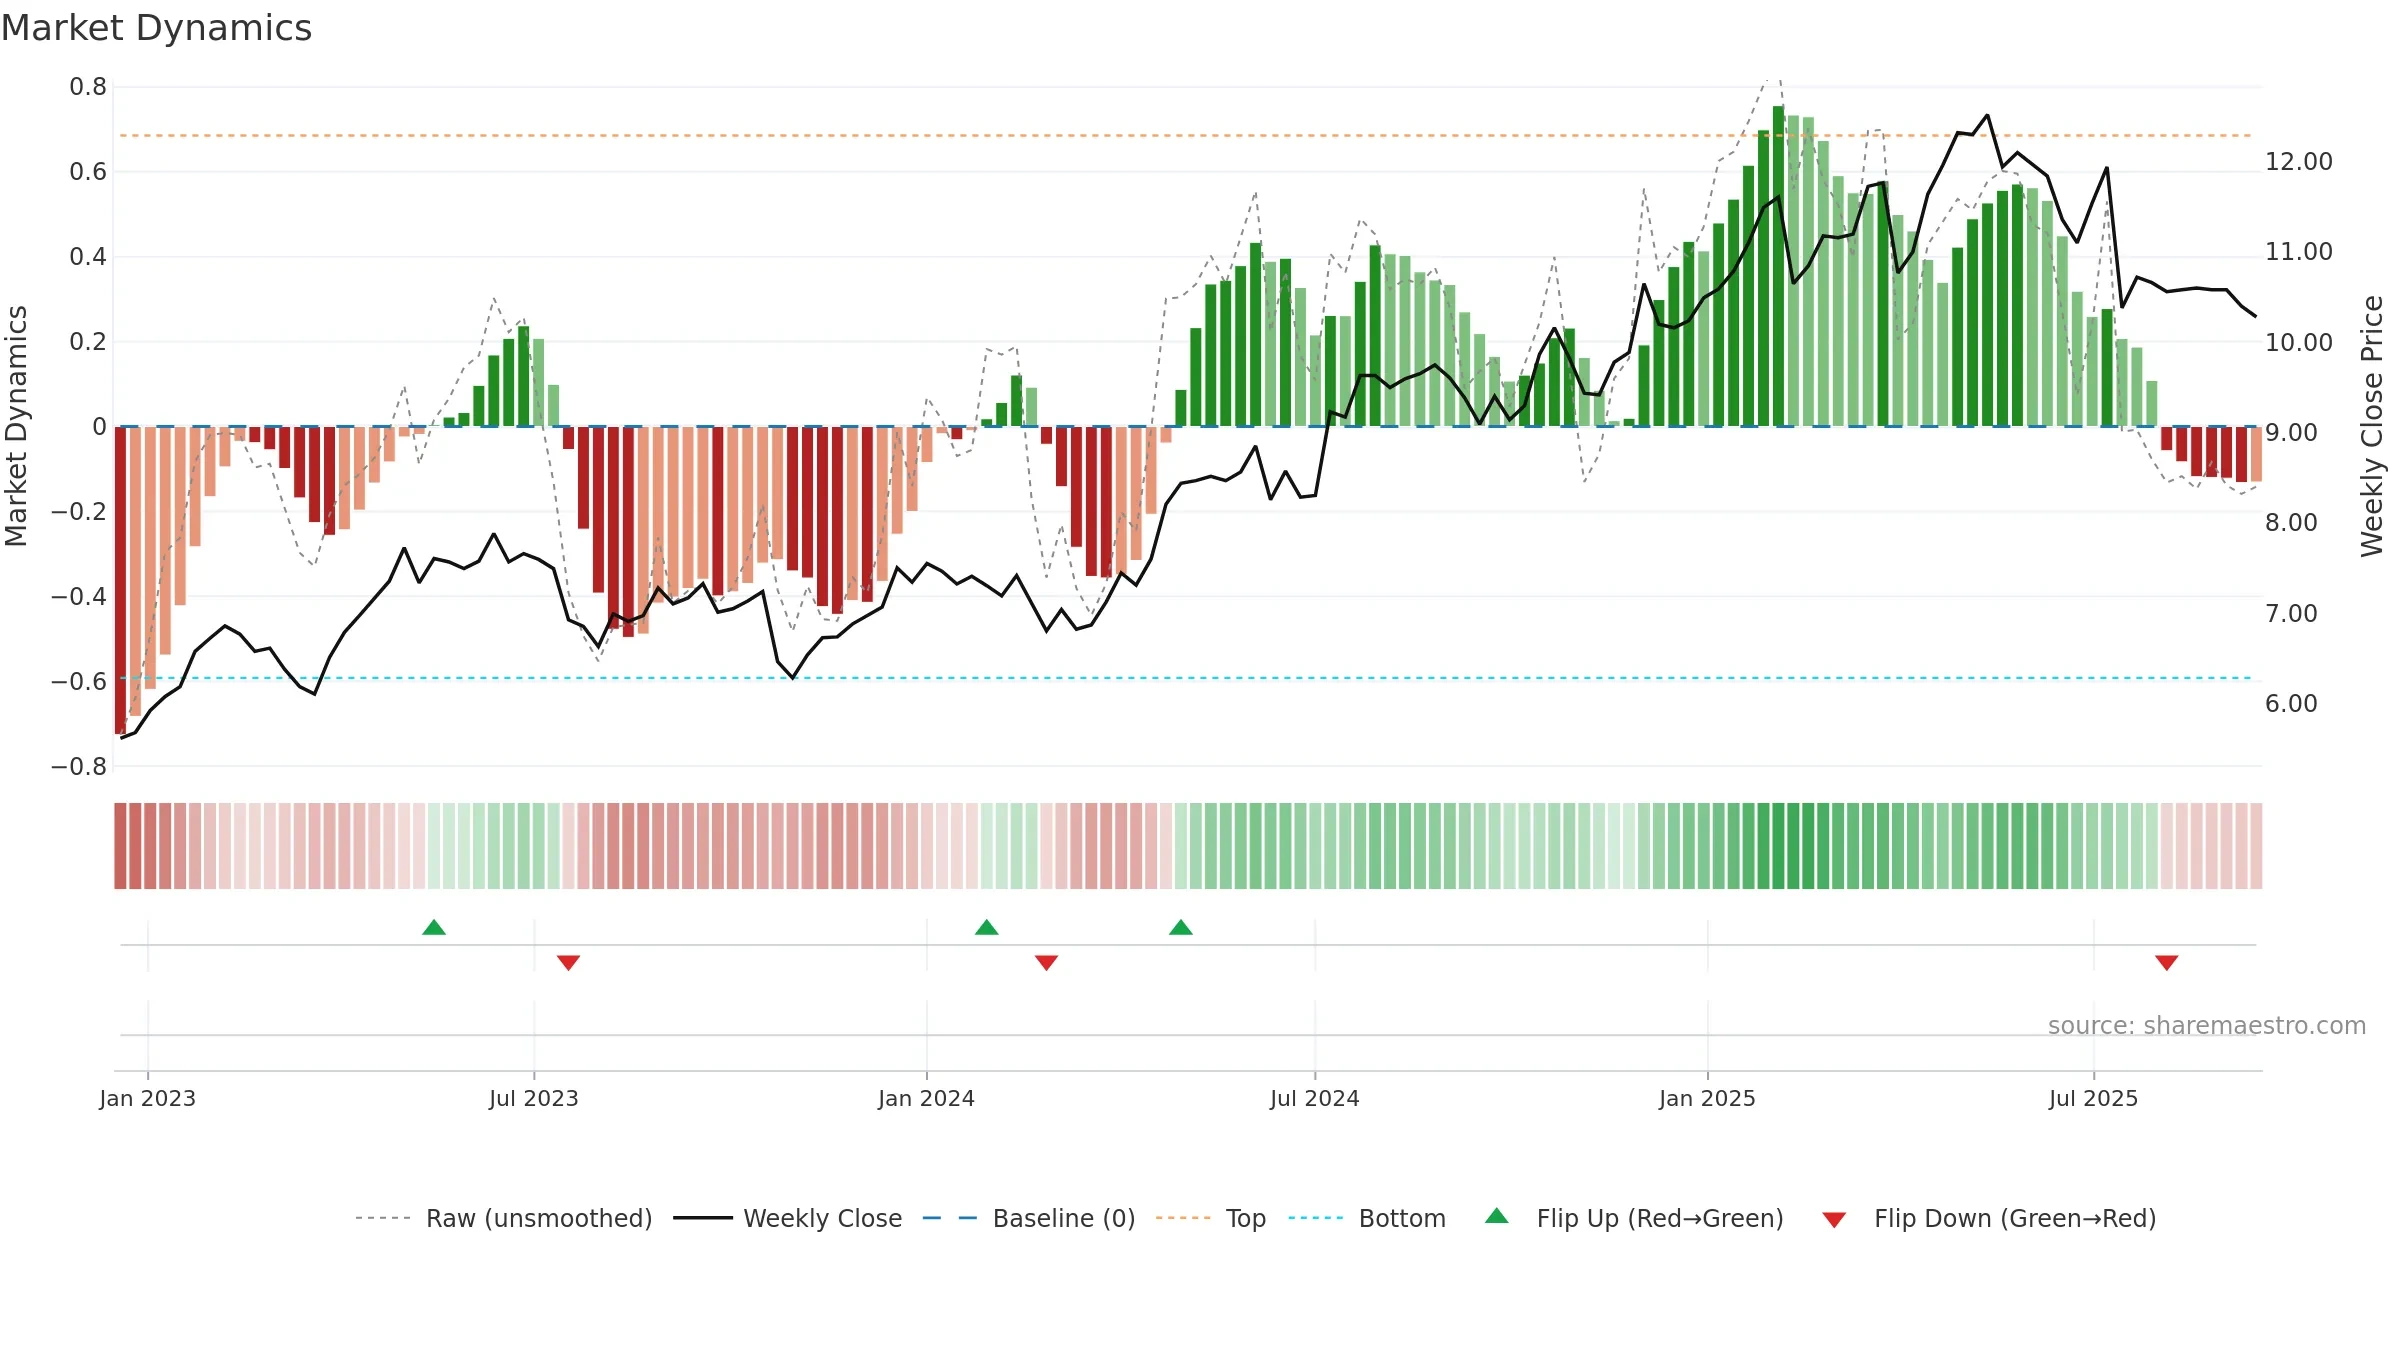
Task: Select the red flip-down marker after Jul 2023
Action: pos(568,962)
